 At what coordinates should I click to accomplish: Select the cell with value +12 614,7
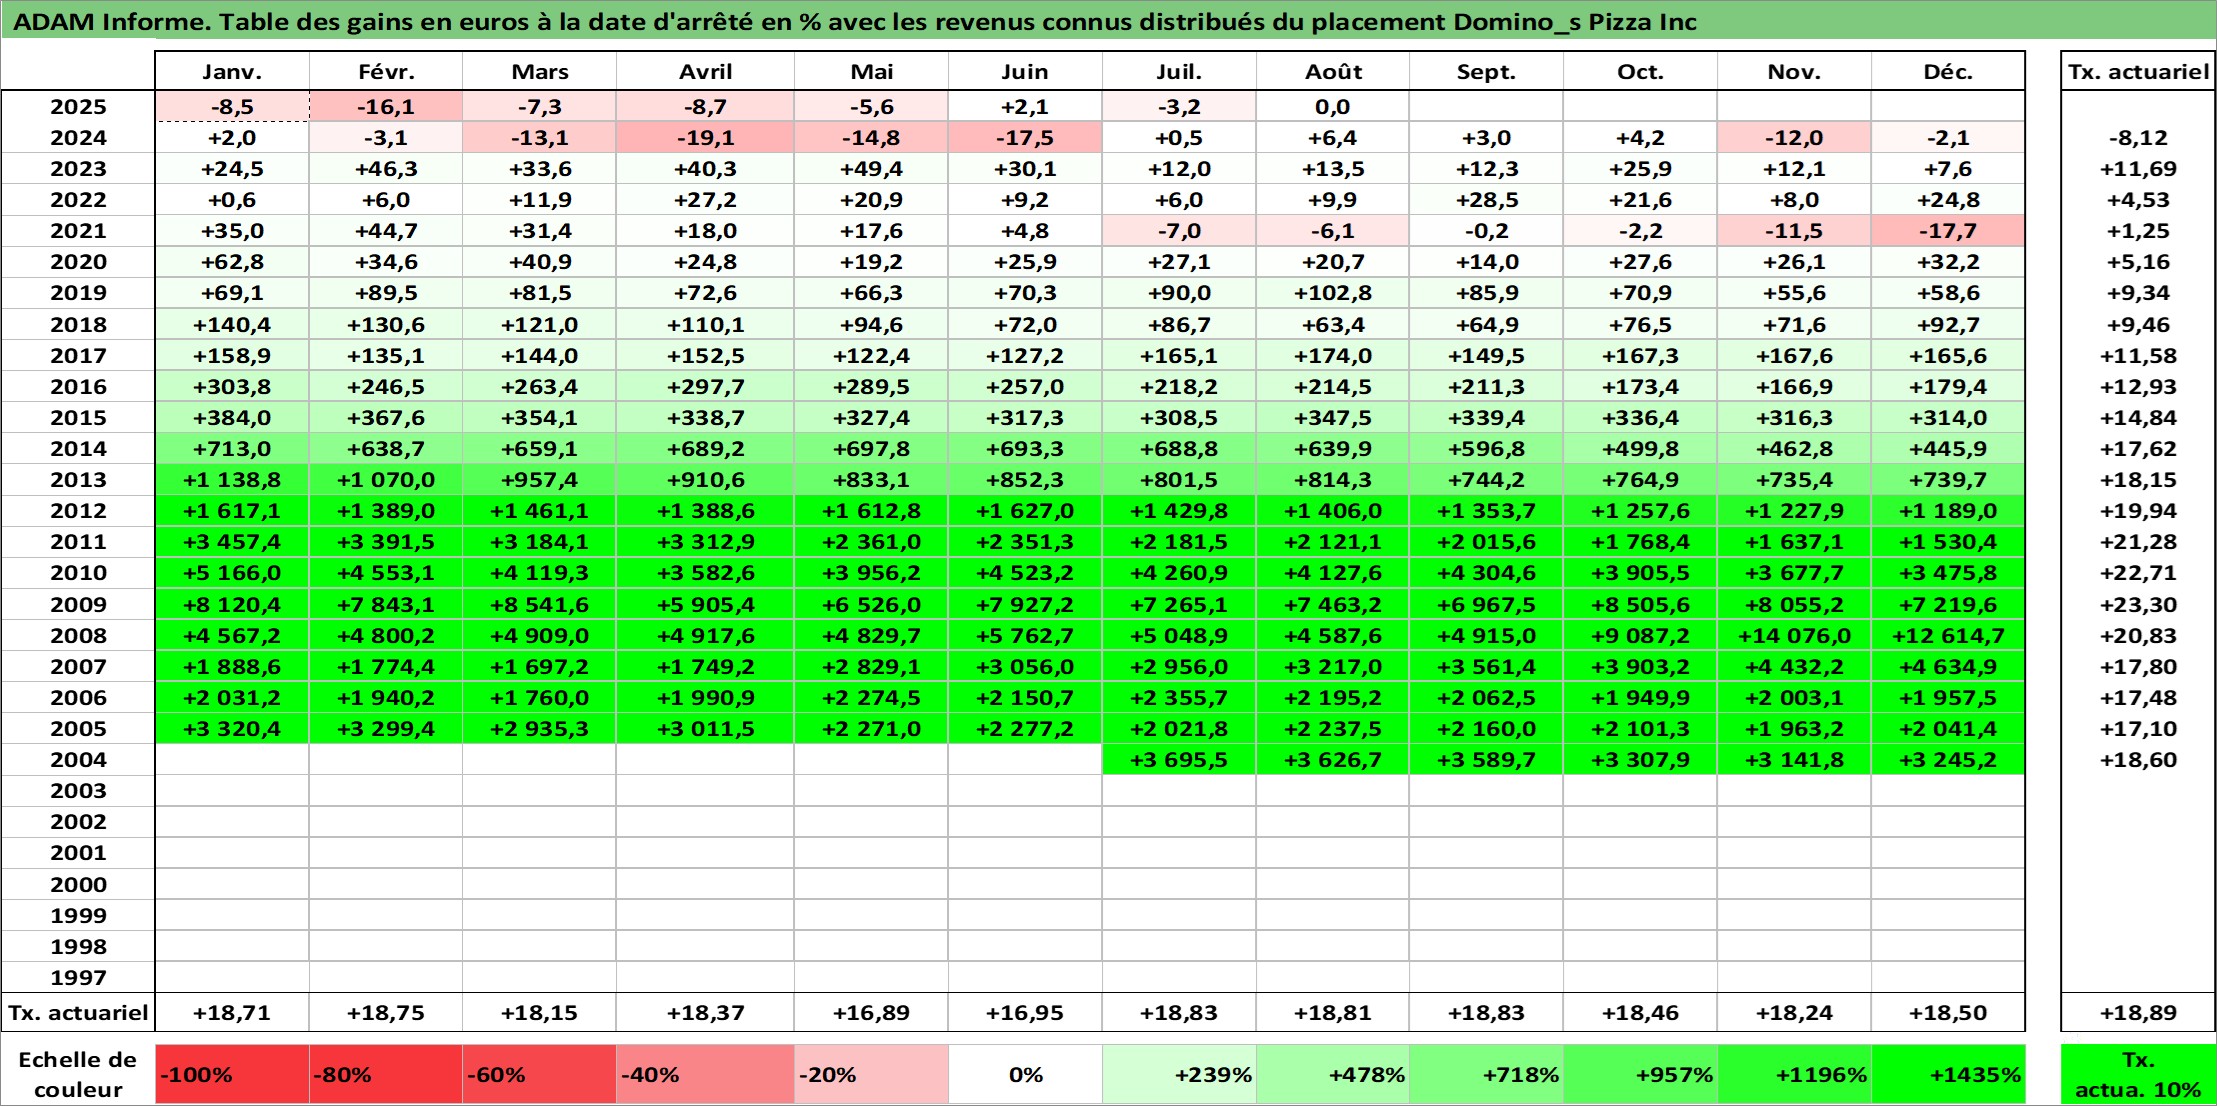(x=1948, y=636)
